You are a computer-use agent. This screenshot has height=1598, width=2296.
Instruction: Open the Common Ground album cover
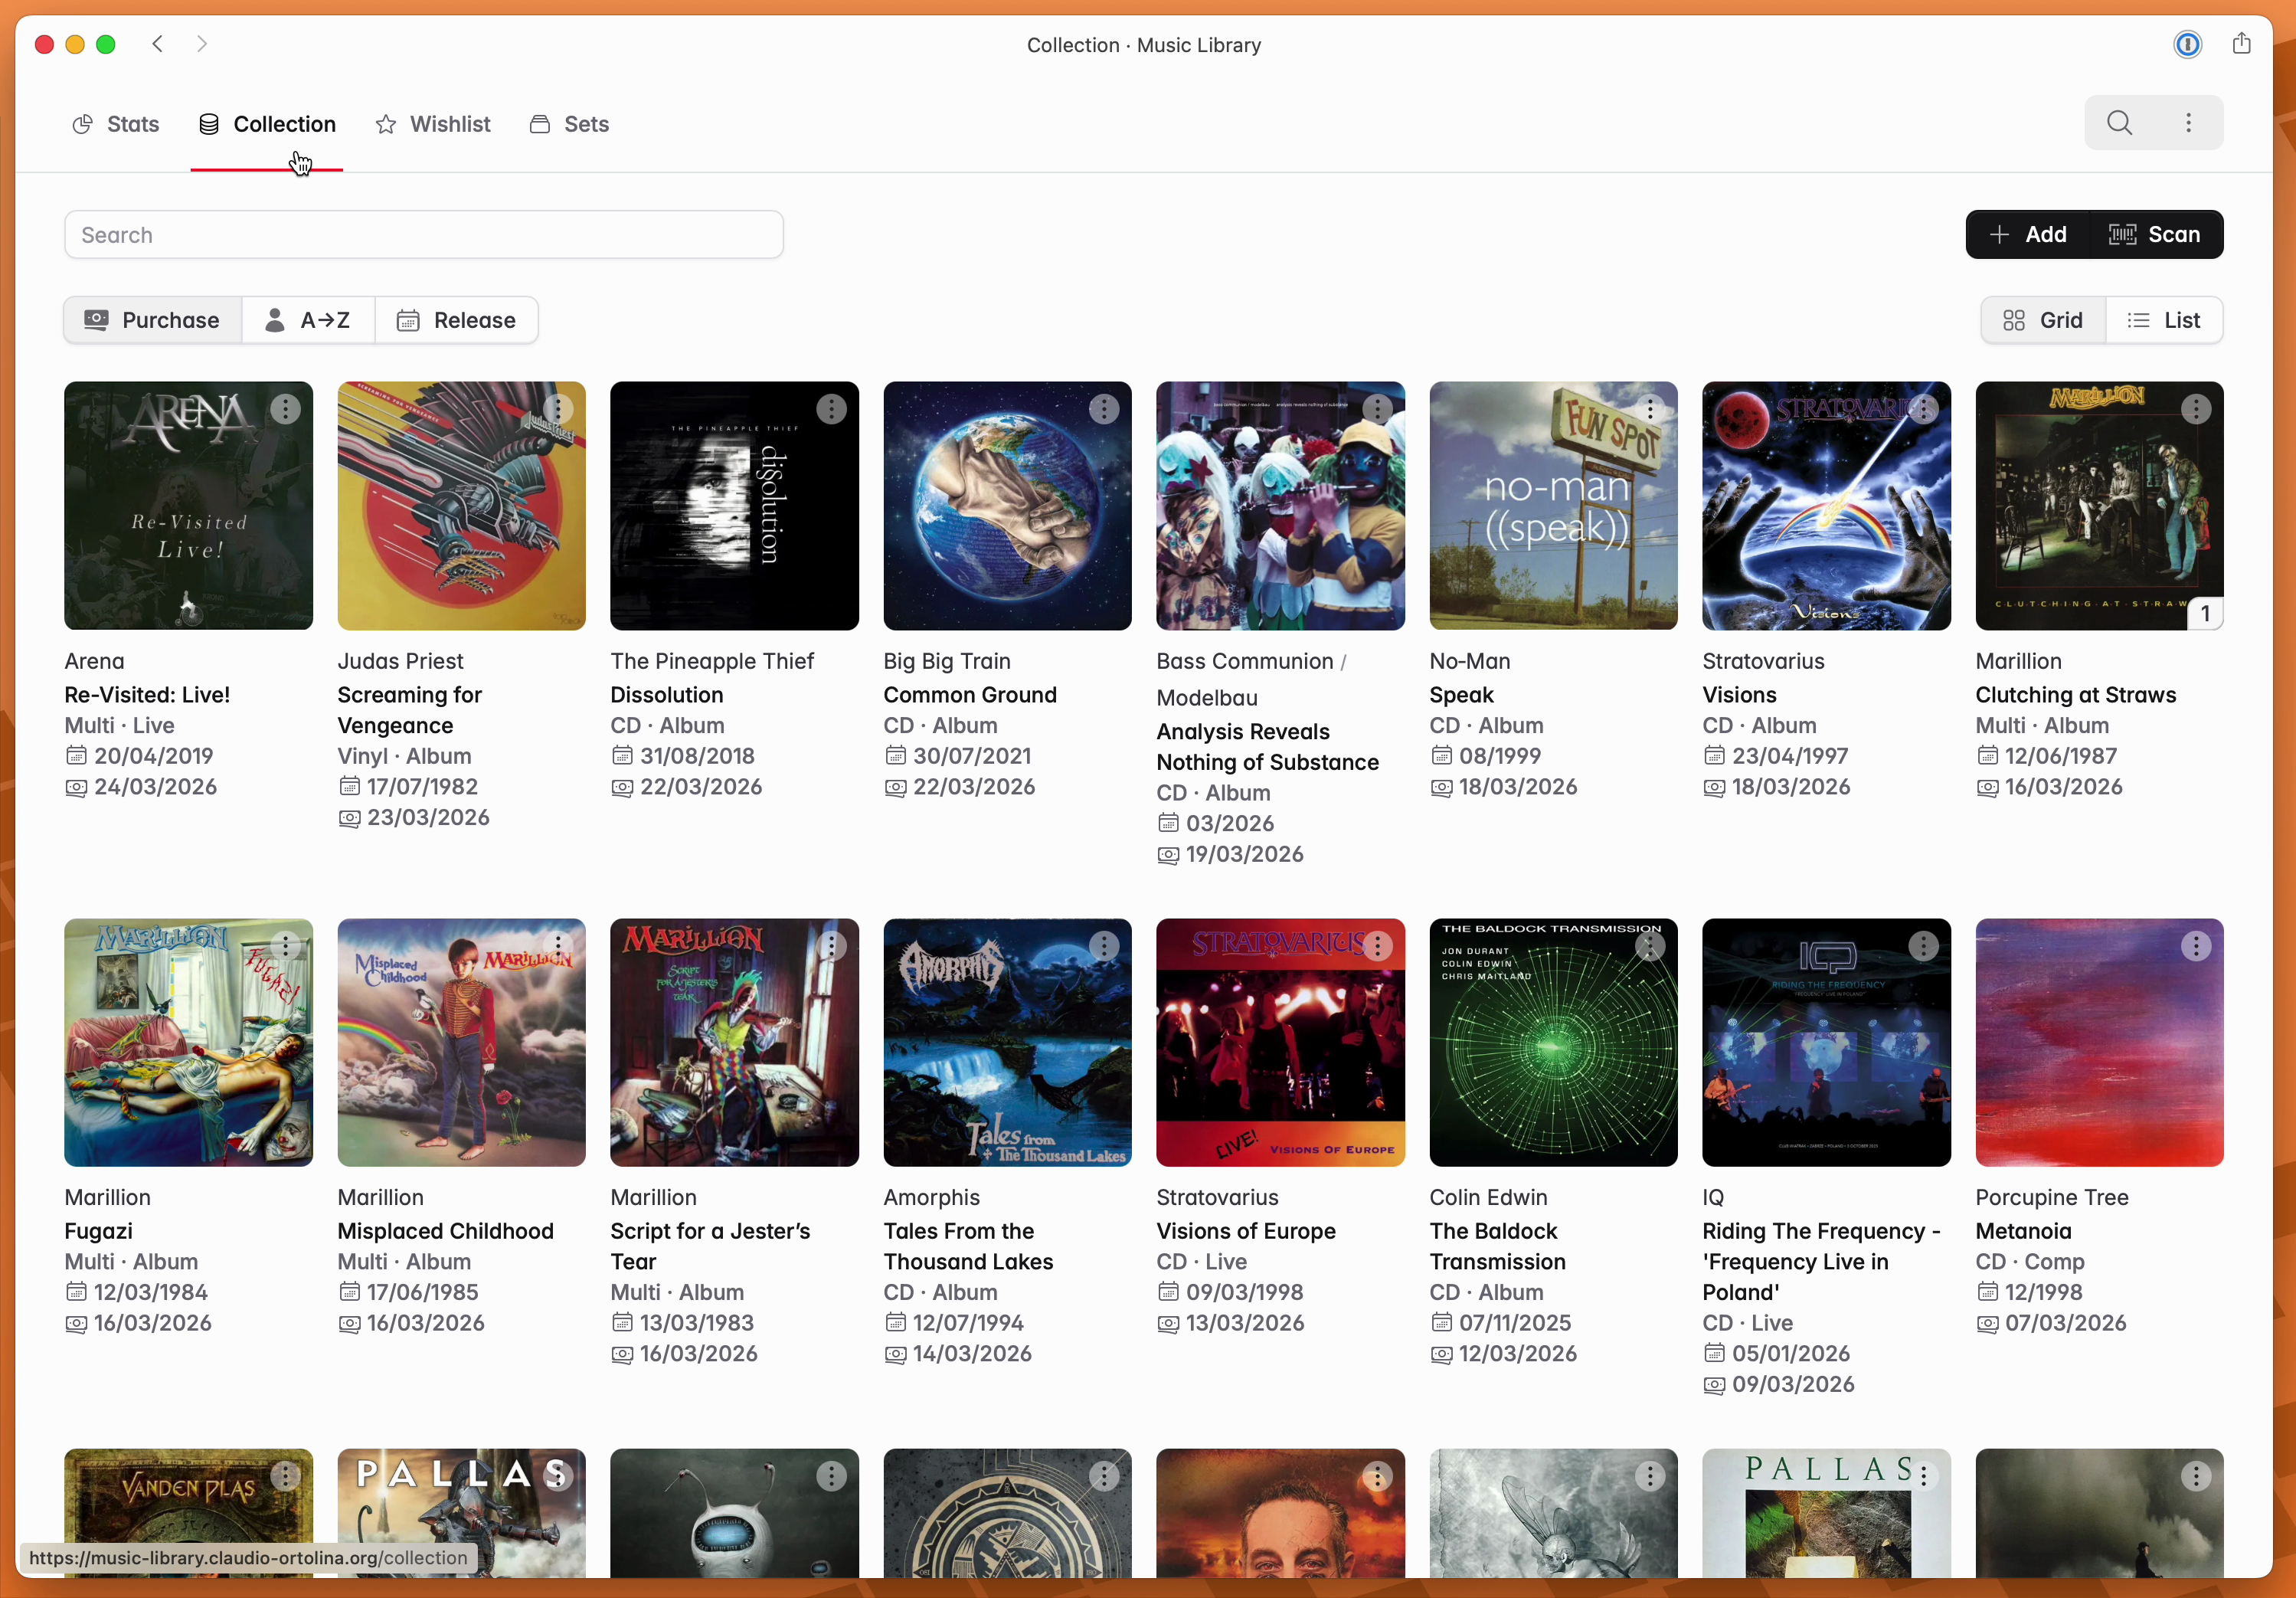(1007, 506)
